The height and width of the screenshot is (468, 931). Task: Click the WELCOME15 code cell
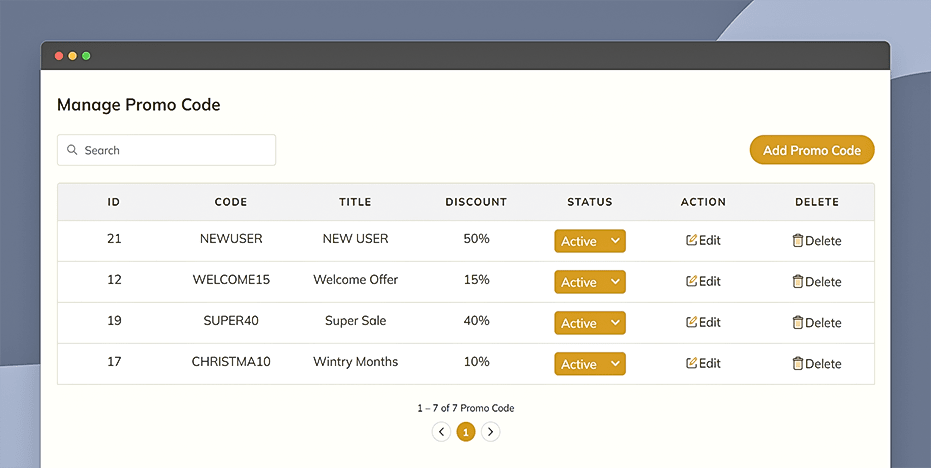(x=231, y=280)
